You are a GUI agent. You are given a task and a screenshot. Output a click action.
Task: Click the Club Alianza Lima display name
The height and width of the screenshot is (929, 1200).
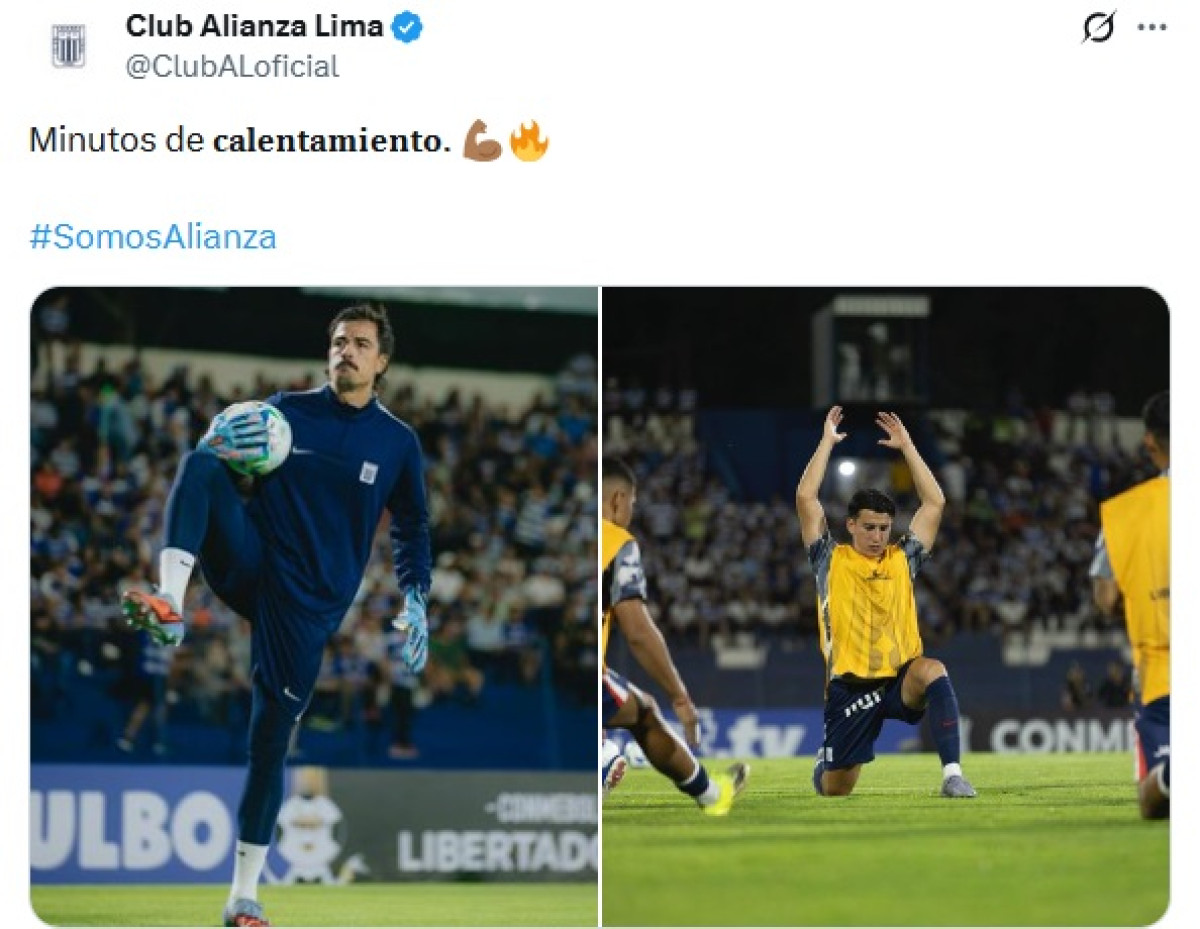[x=255, y=27]
